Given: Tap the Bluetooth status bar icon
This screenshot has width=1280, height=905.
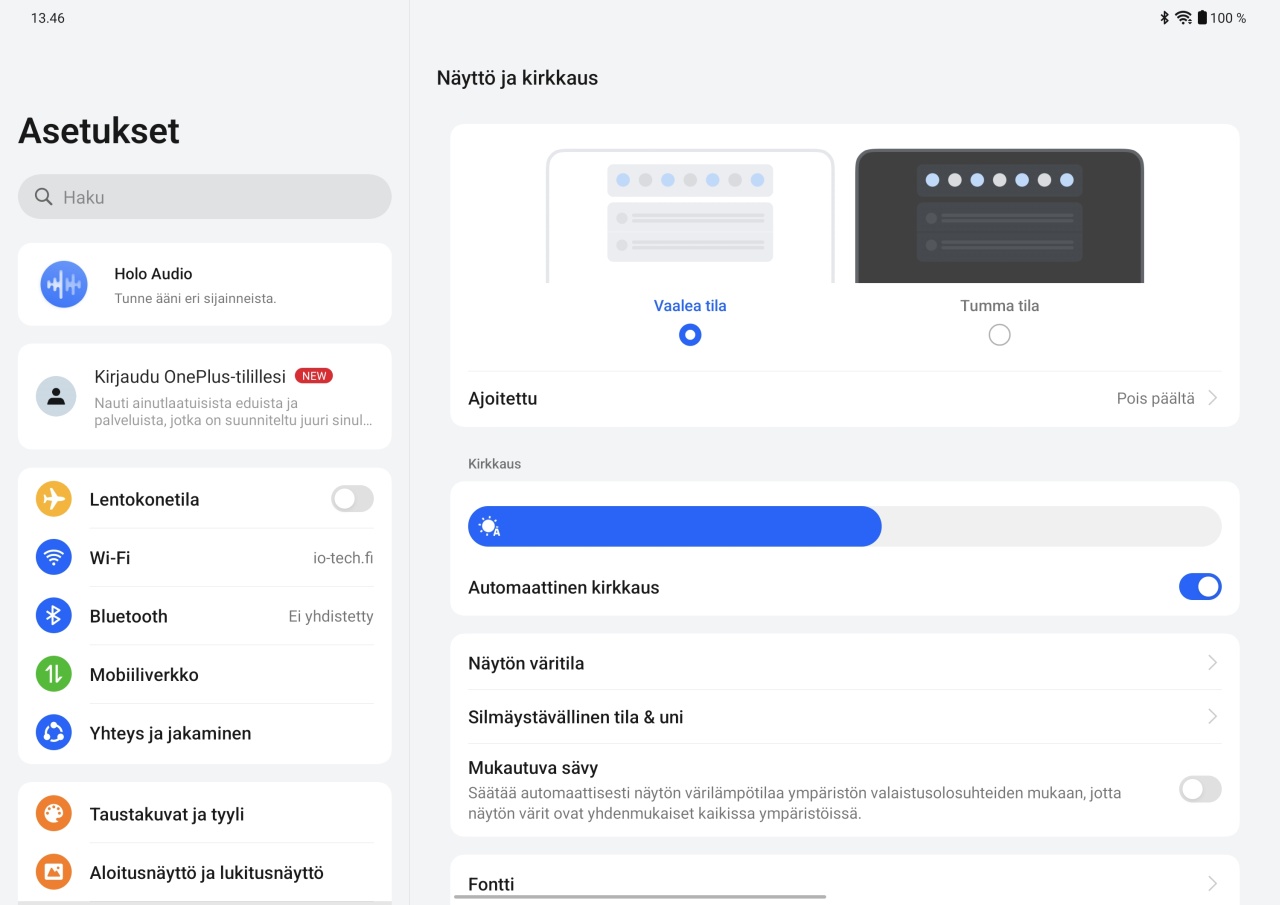Looking at the screenshot, I should point(1164,18).
